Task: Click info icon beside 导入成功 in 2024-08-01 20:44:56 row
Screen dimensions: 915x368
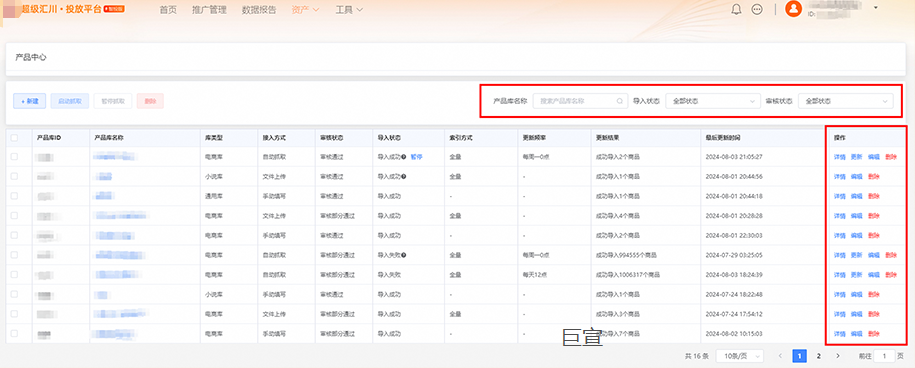Action: point(403,177)
